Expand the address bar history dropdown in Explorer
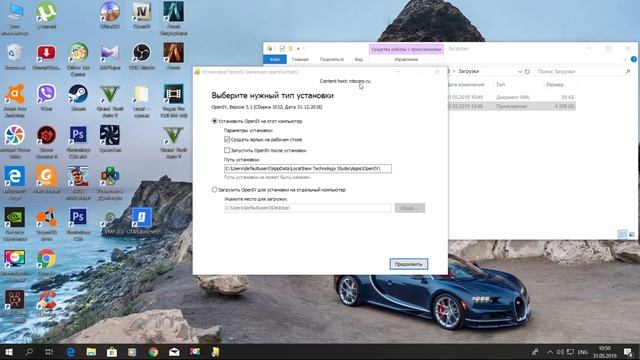640x360 pixels. [520, 71]
